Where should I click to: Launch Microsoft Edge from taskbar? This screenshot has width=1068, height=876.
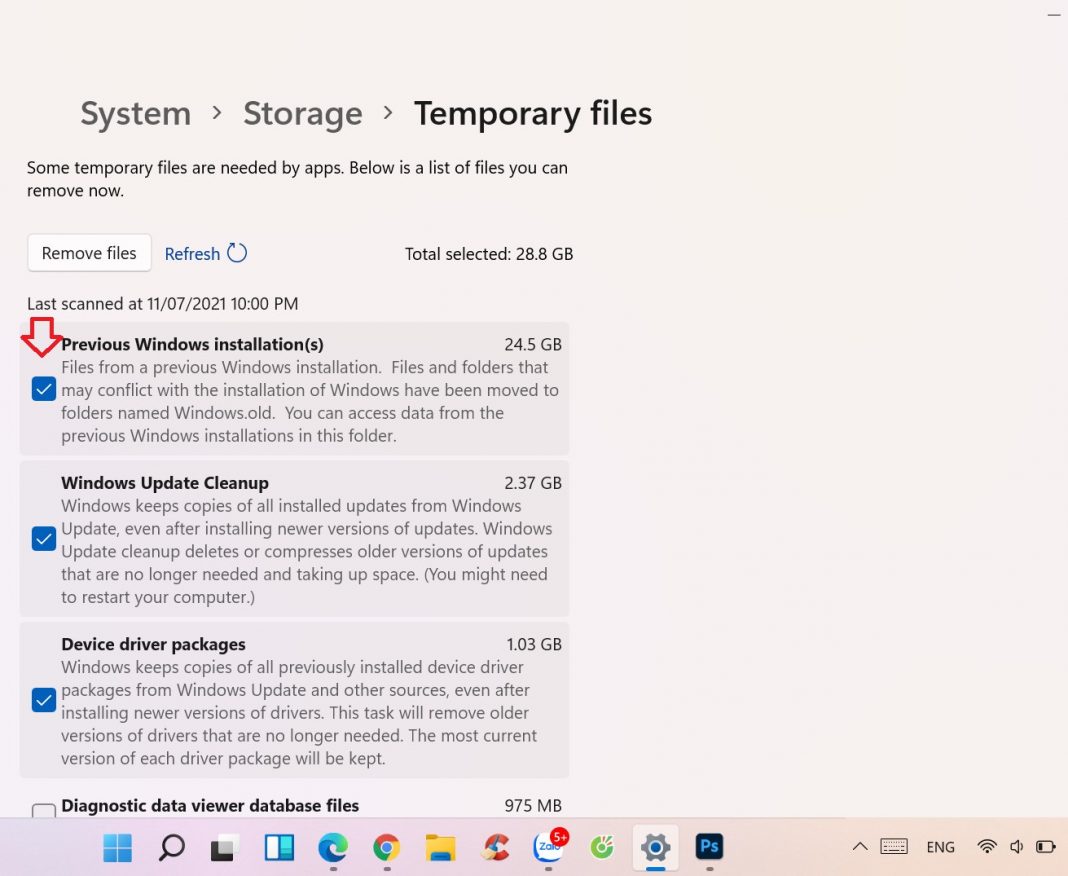332,848
